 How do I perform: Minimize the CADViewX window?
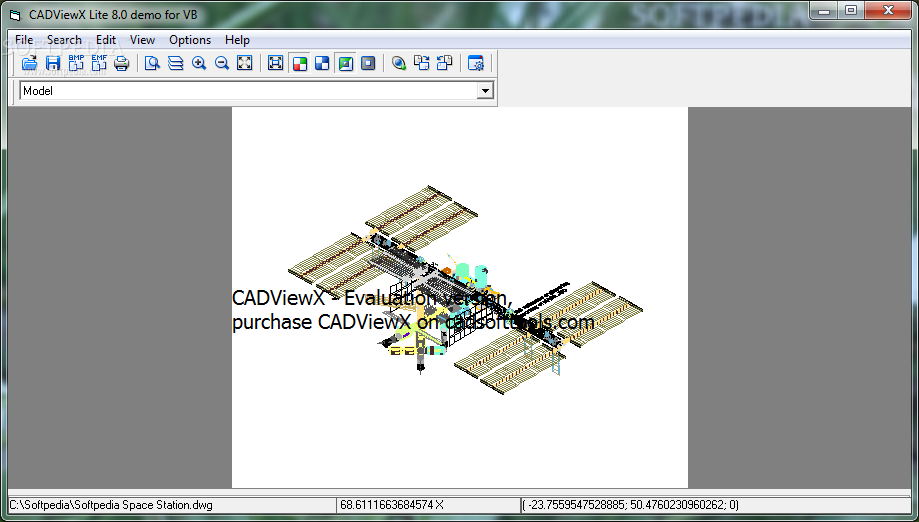coord(824,11)
